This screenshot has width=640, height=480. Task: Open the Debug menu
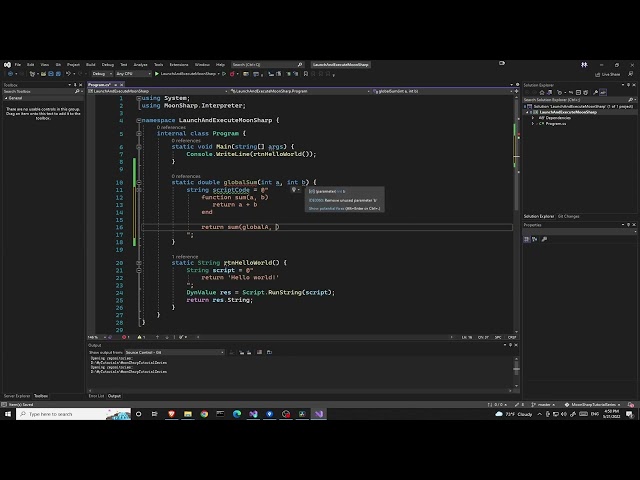[108, 64]
